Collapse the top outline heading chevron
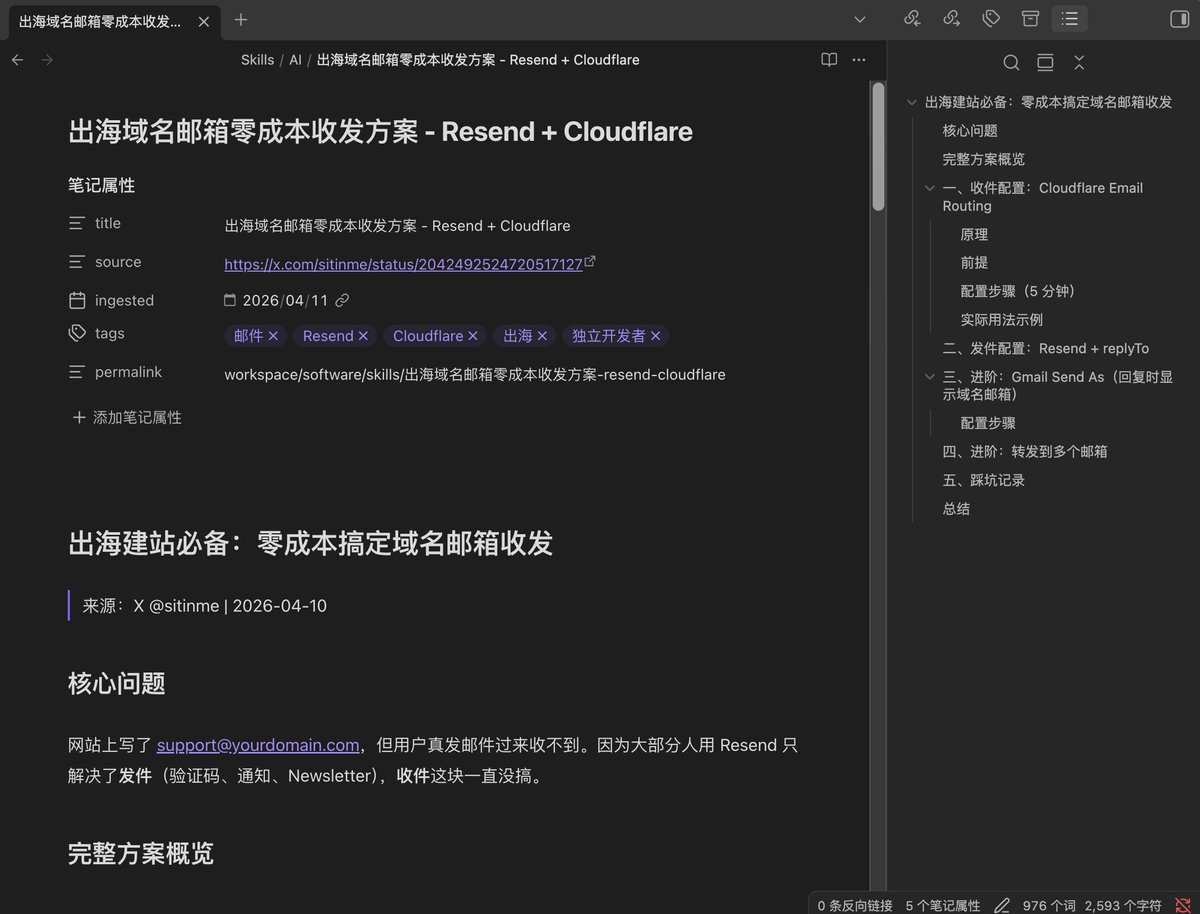The height and width of the screenshot is (914, 1200). [x=910, y=101]
